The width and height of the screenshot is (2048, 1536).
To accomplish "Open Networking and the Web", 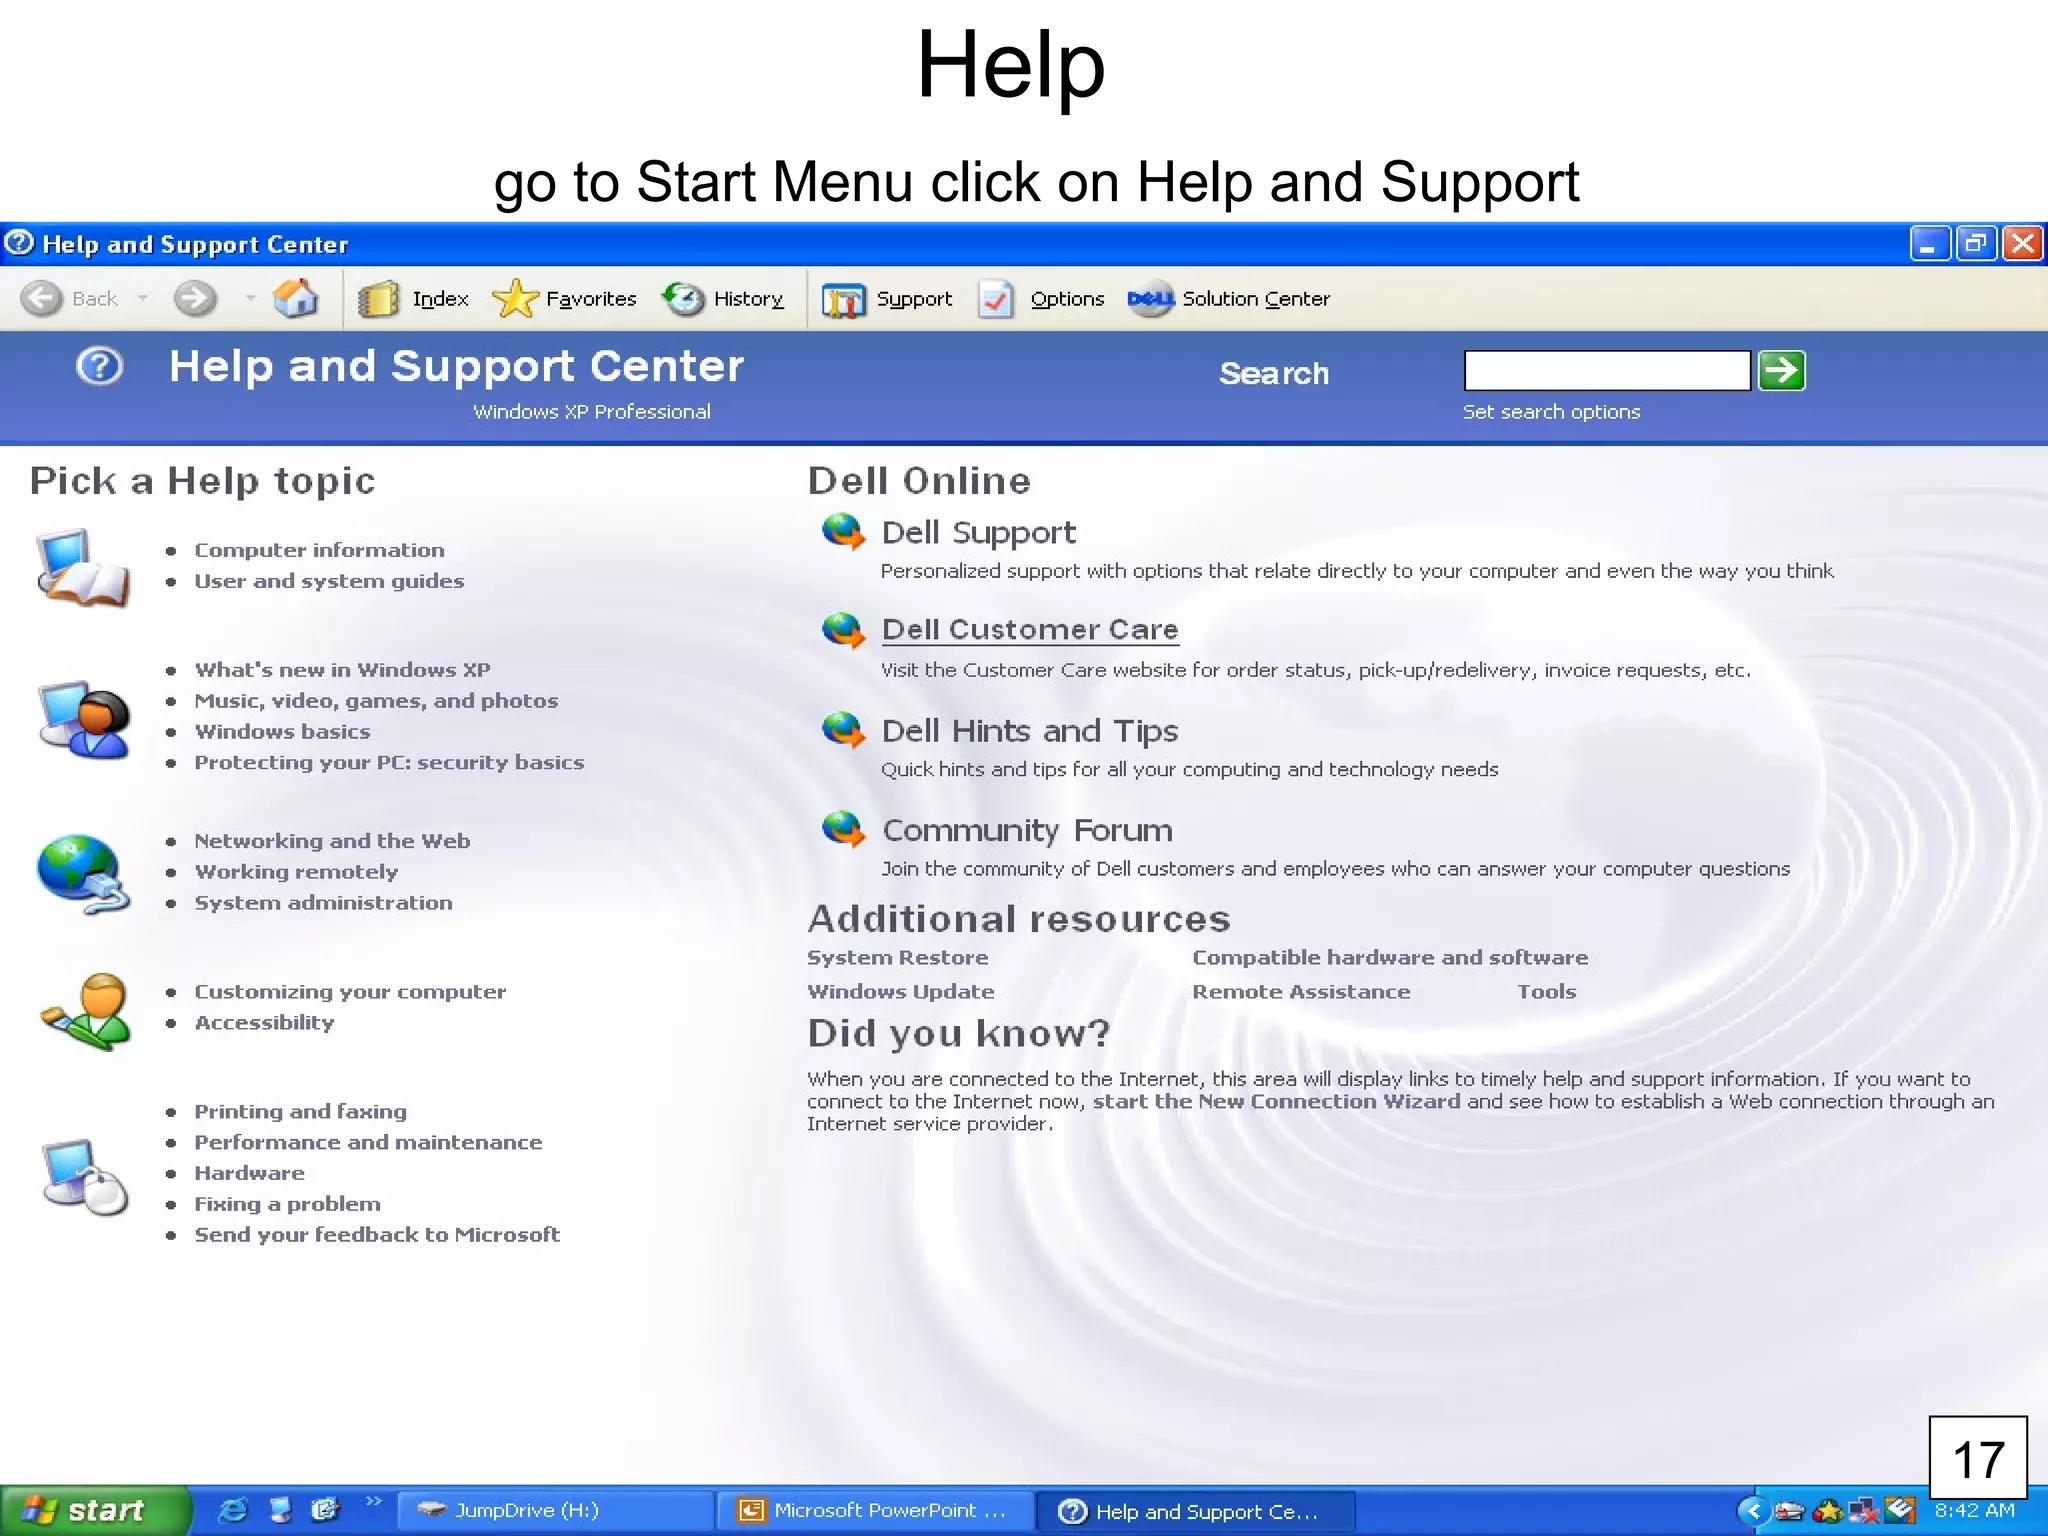I will 332,841.
